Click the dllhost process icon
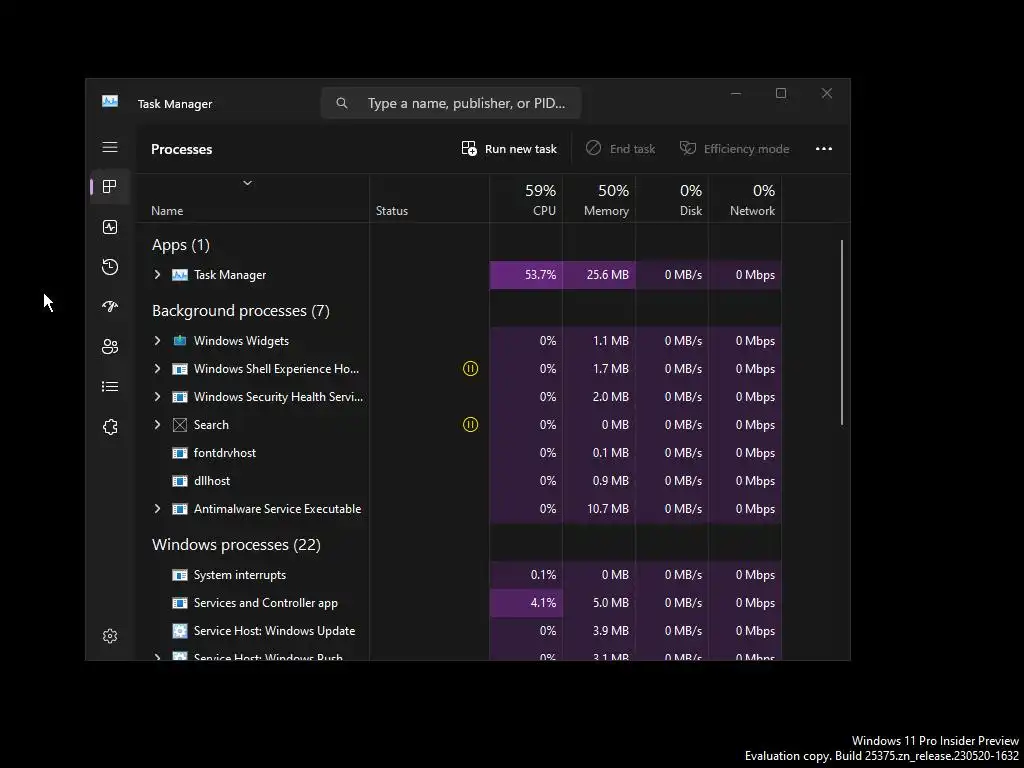Screen dimensions: 1024x768 (180, 481)
